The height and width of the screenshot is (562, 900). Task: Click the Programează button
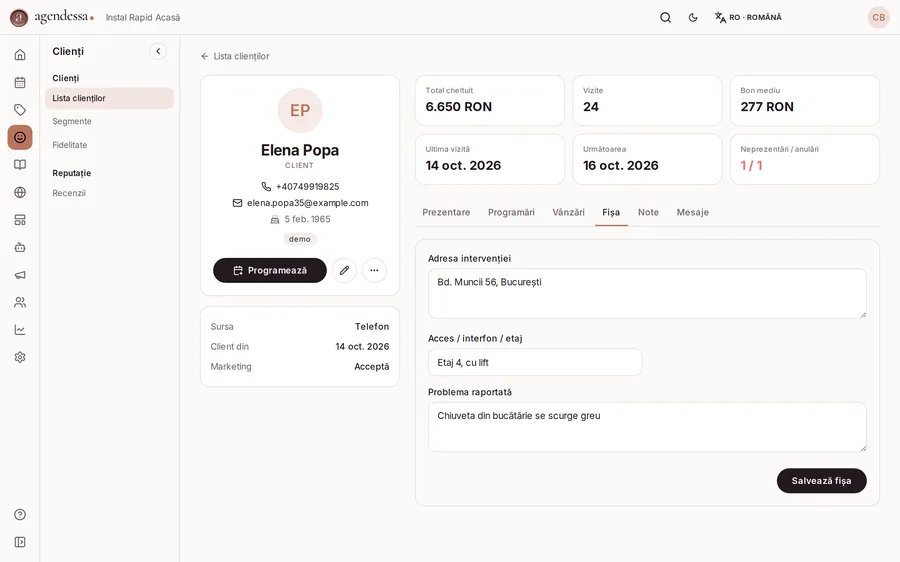pyautogui.click(x=270, y=270)
